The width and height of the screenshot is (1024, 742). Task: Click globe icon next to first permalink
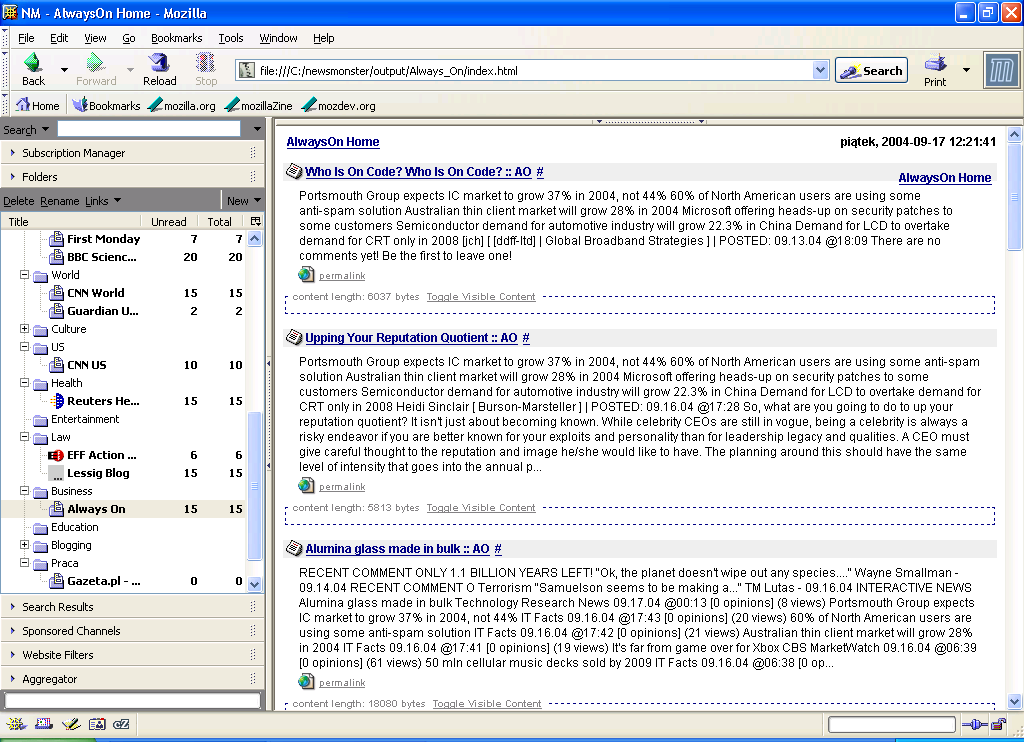pos(306,274)
